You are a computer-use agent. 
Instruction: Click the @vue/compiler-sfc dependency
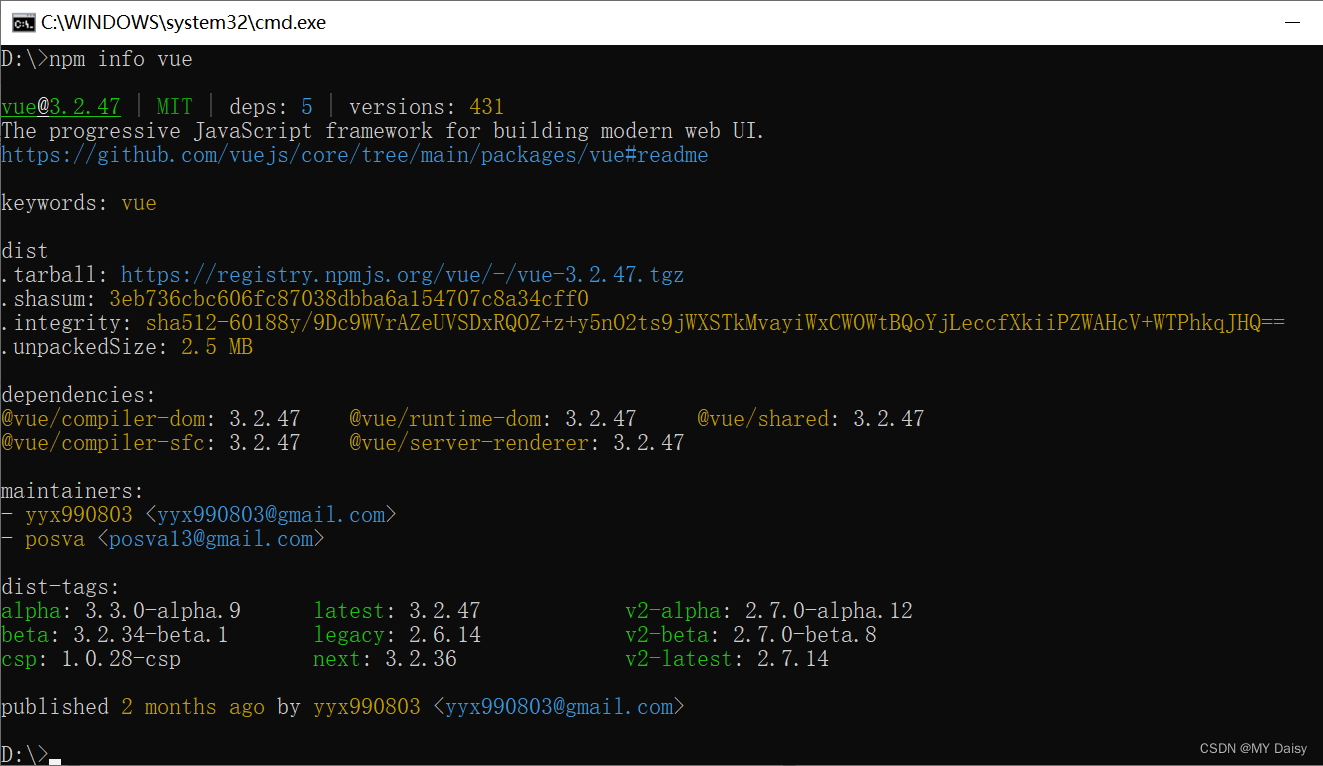pos(151,443)
